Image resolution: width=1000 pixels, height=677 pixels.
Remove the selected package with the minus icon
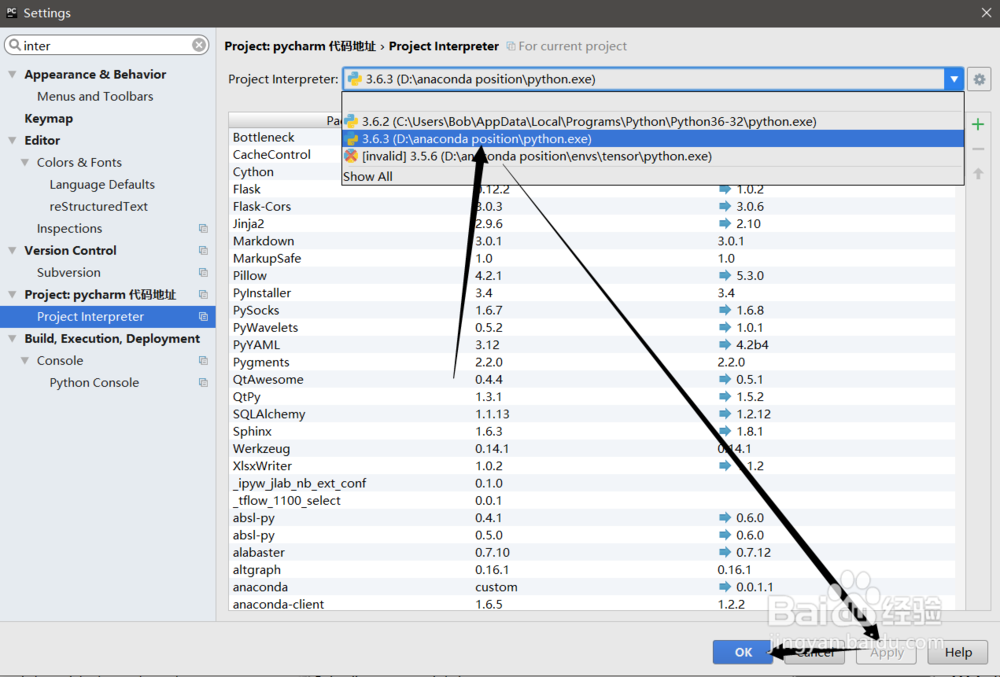click(x=978, y=149)
